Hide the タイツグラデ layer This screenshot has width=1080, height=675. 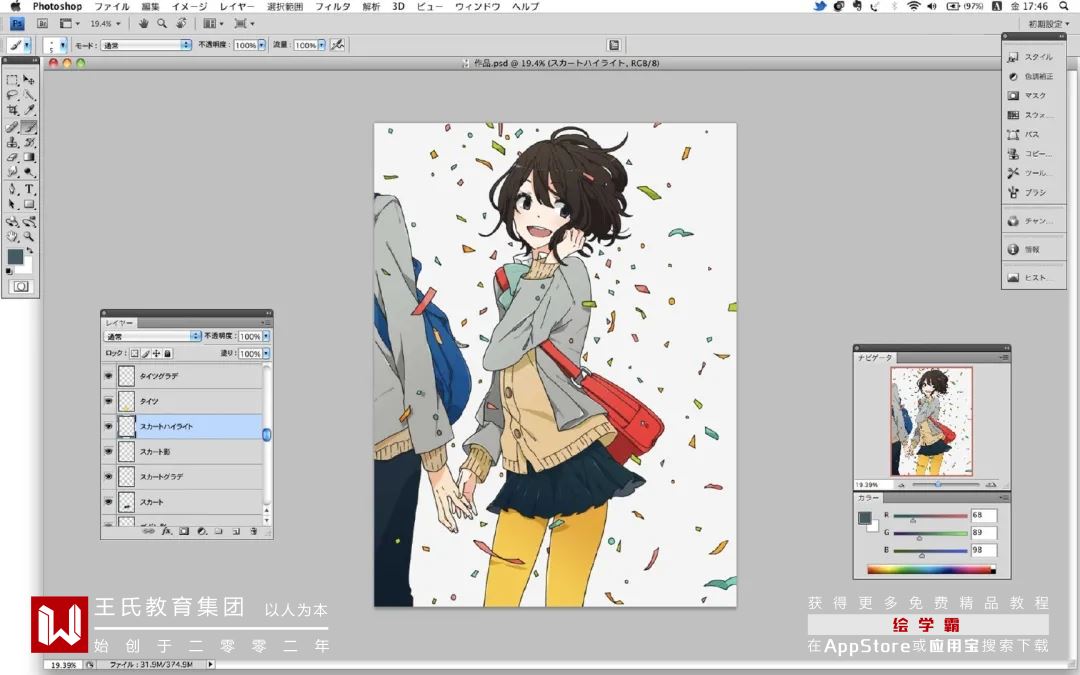(x=108, y=376)
